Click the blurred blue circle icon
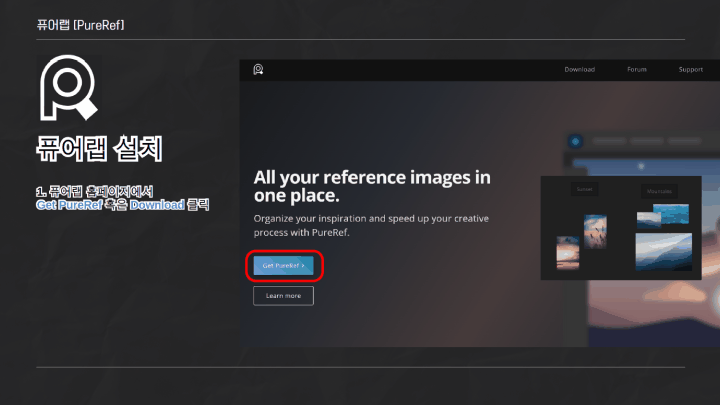Image resolution: width=720 pixels, height=405 pixels. point(575,141)
